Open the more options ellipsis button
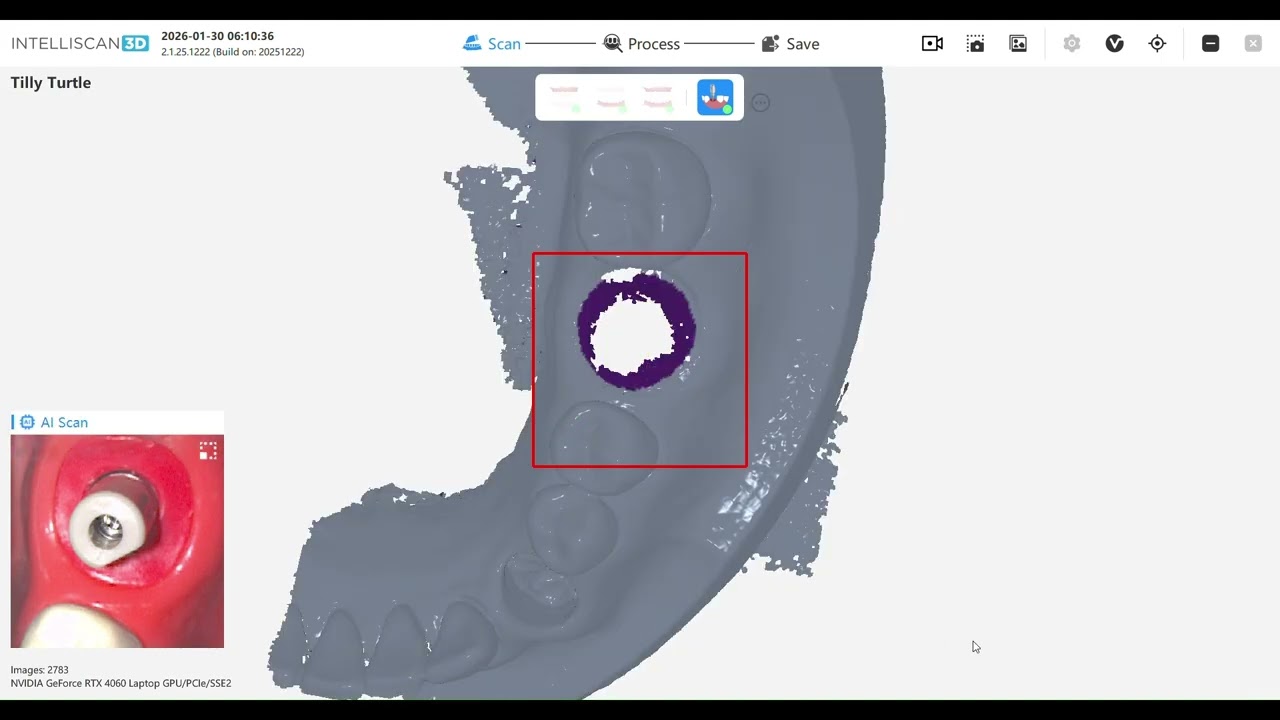1280x720 pixels. 761,103
